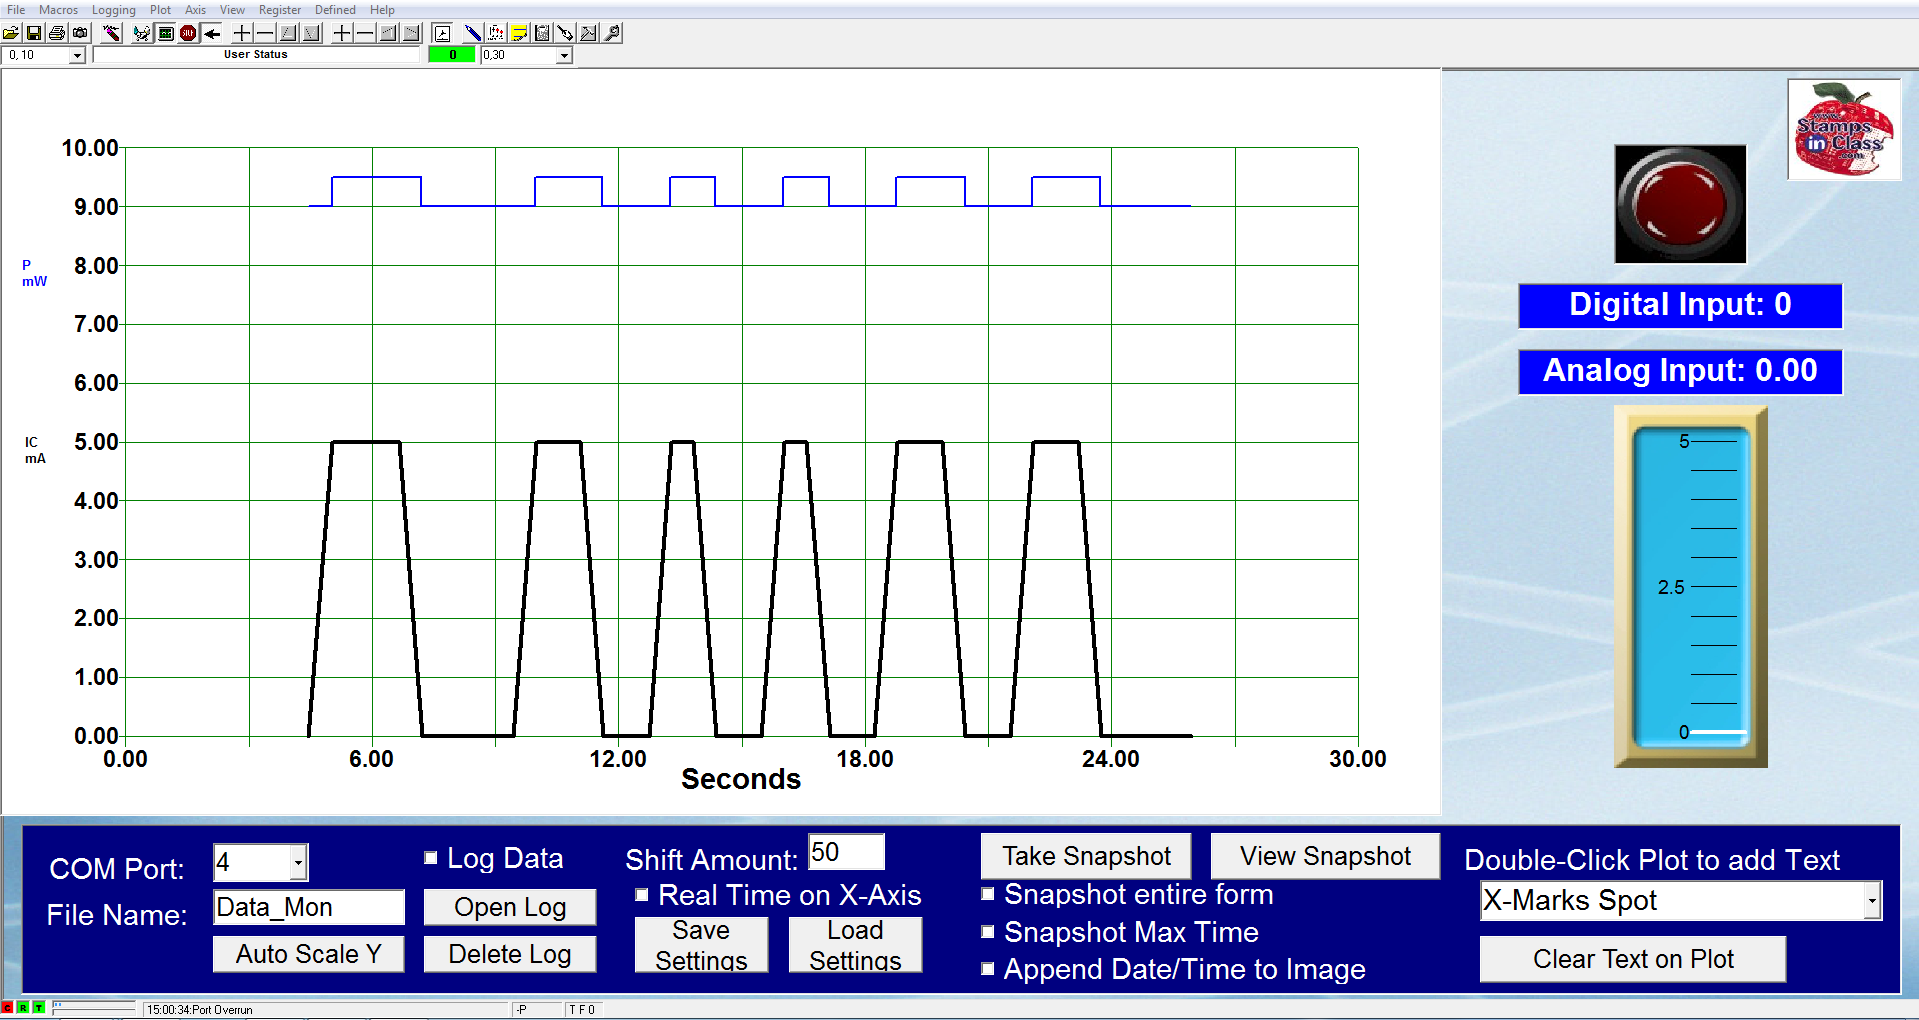Click the Port Overrun status message
Image resolution: width=1919 pixels, height=1020 pixels.
coord(325,1009)
